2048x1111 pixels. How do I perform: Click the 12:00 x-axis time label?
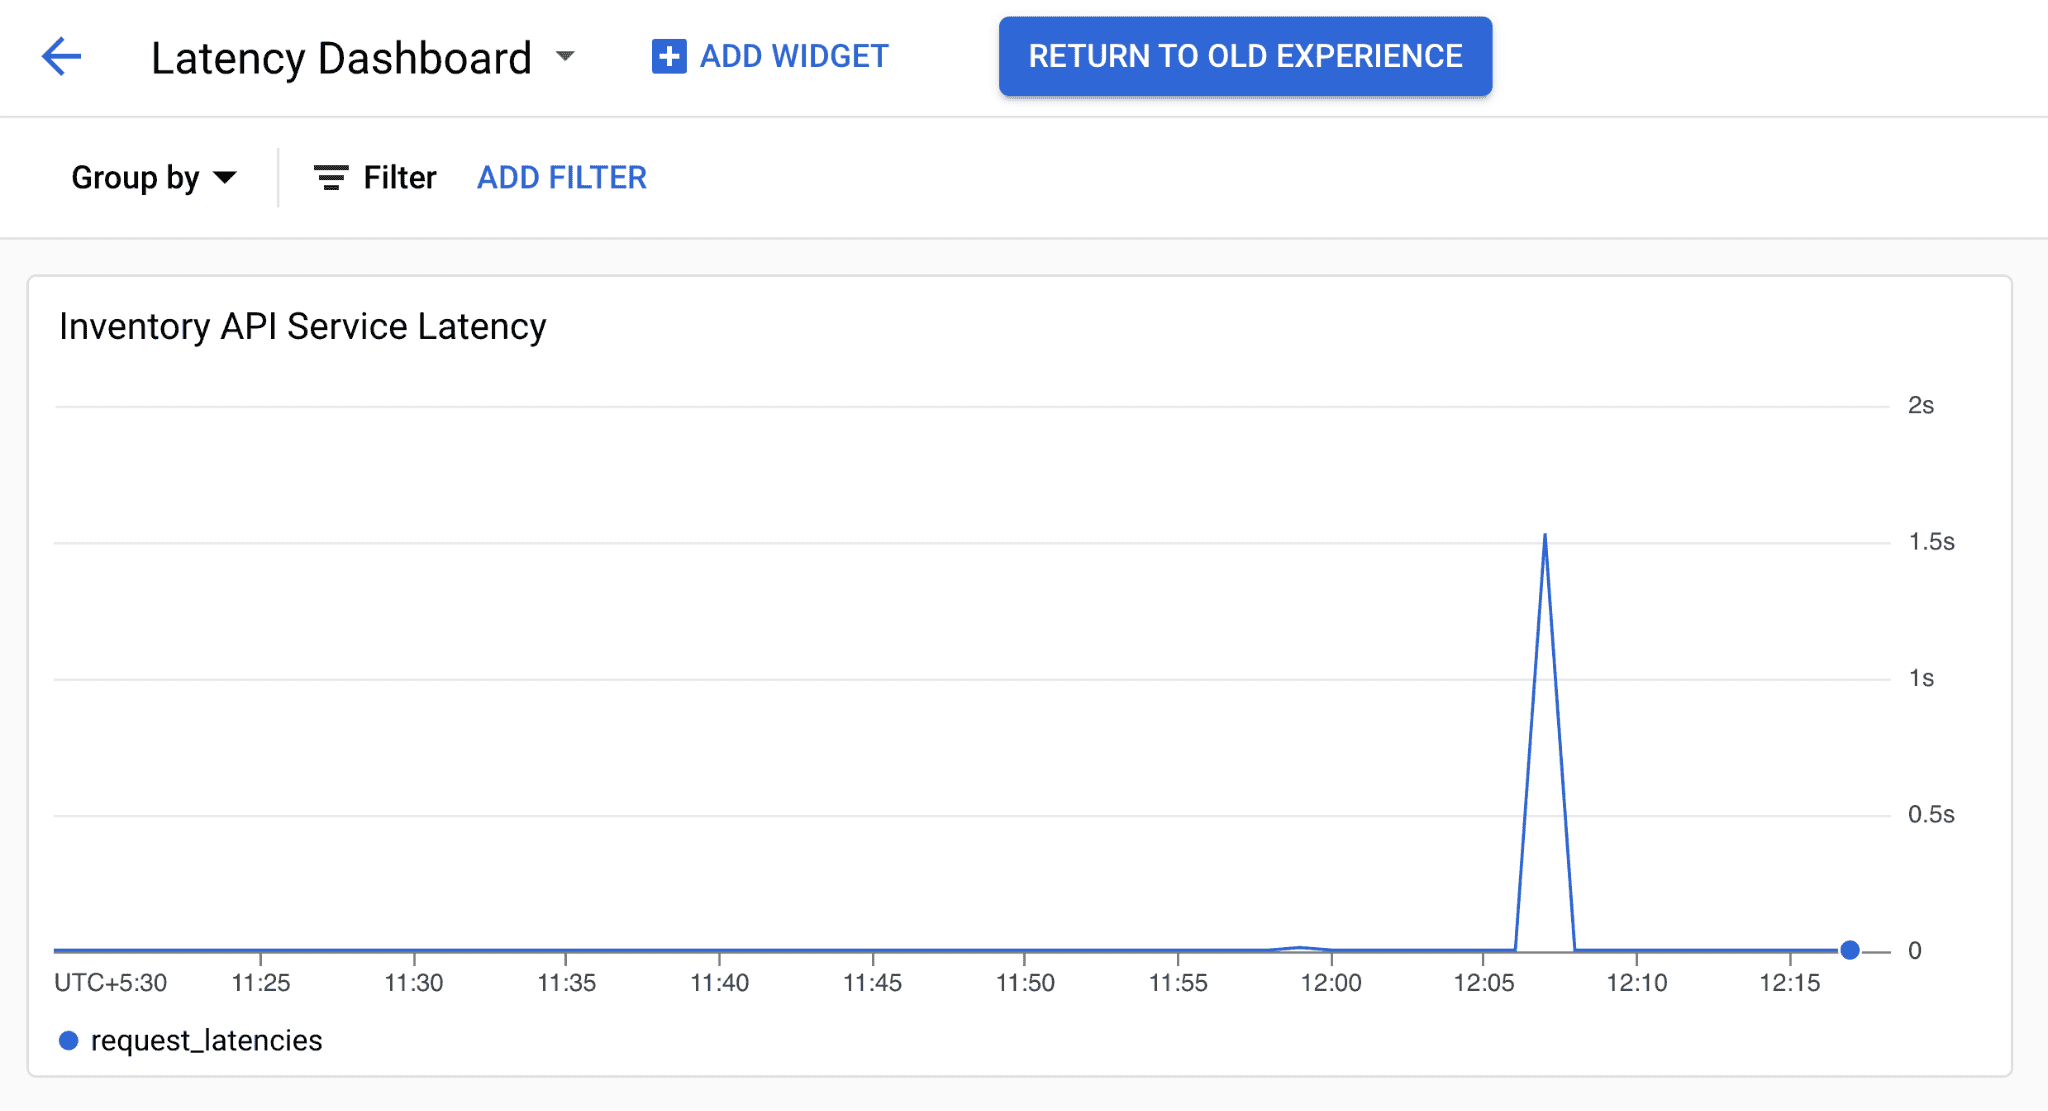(x=1331, y=983)
